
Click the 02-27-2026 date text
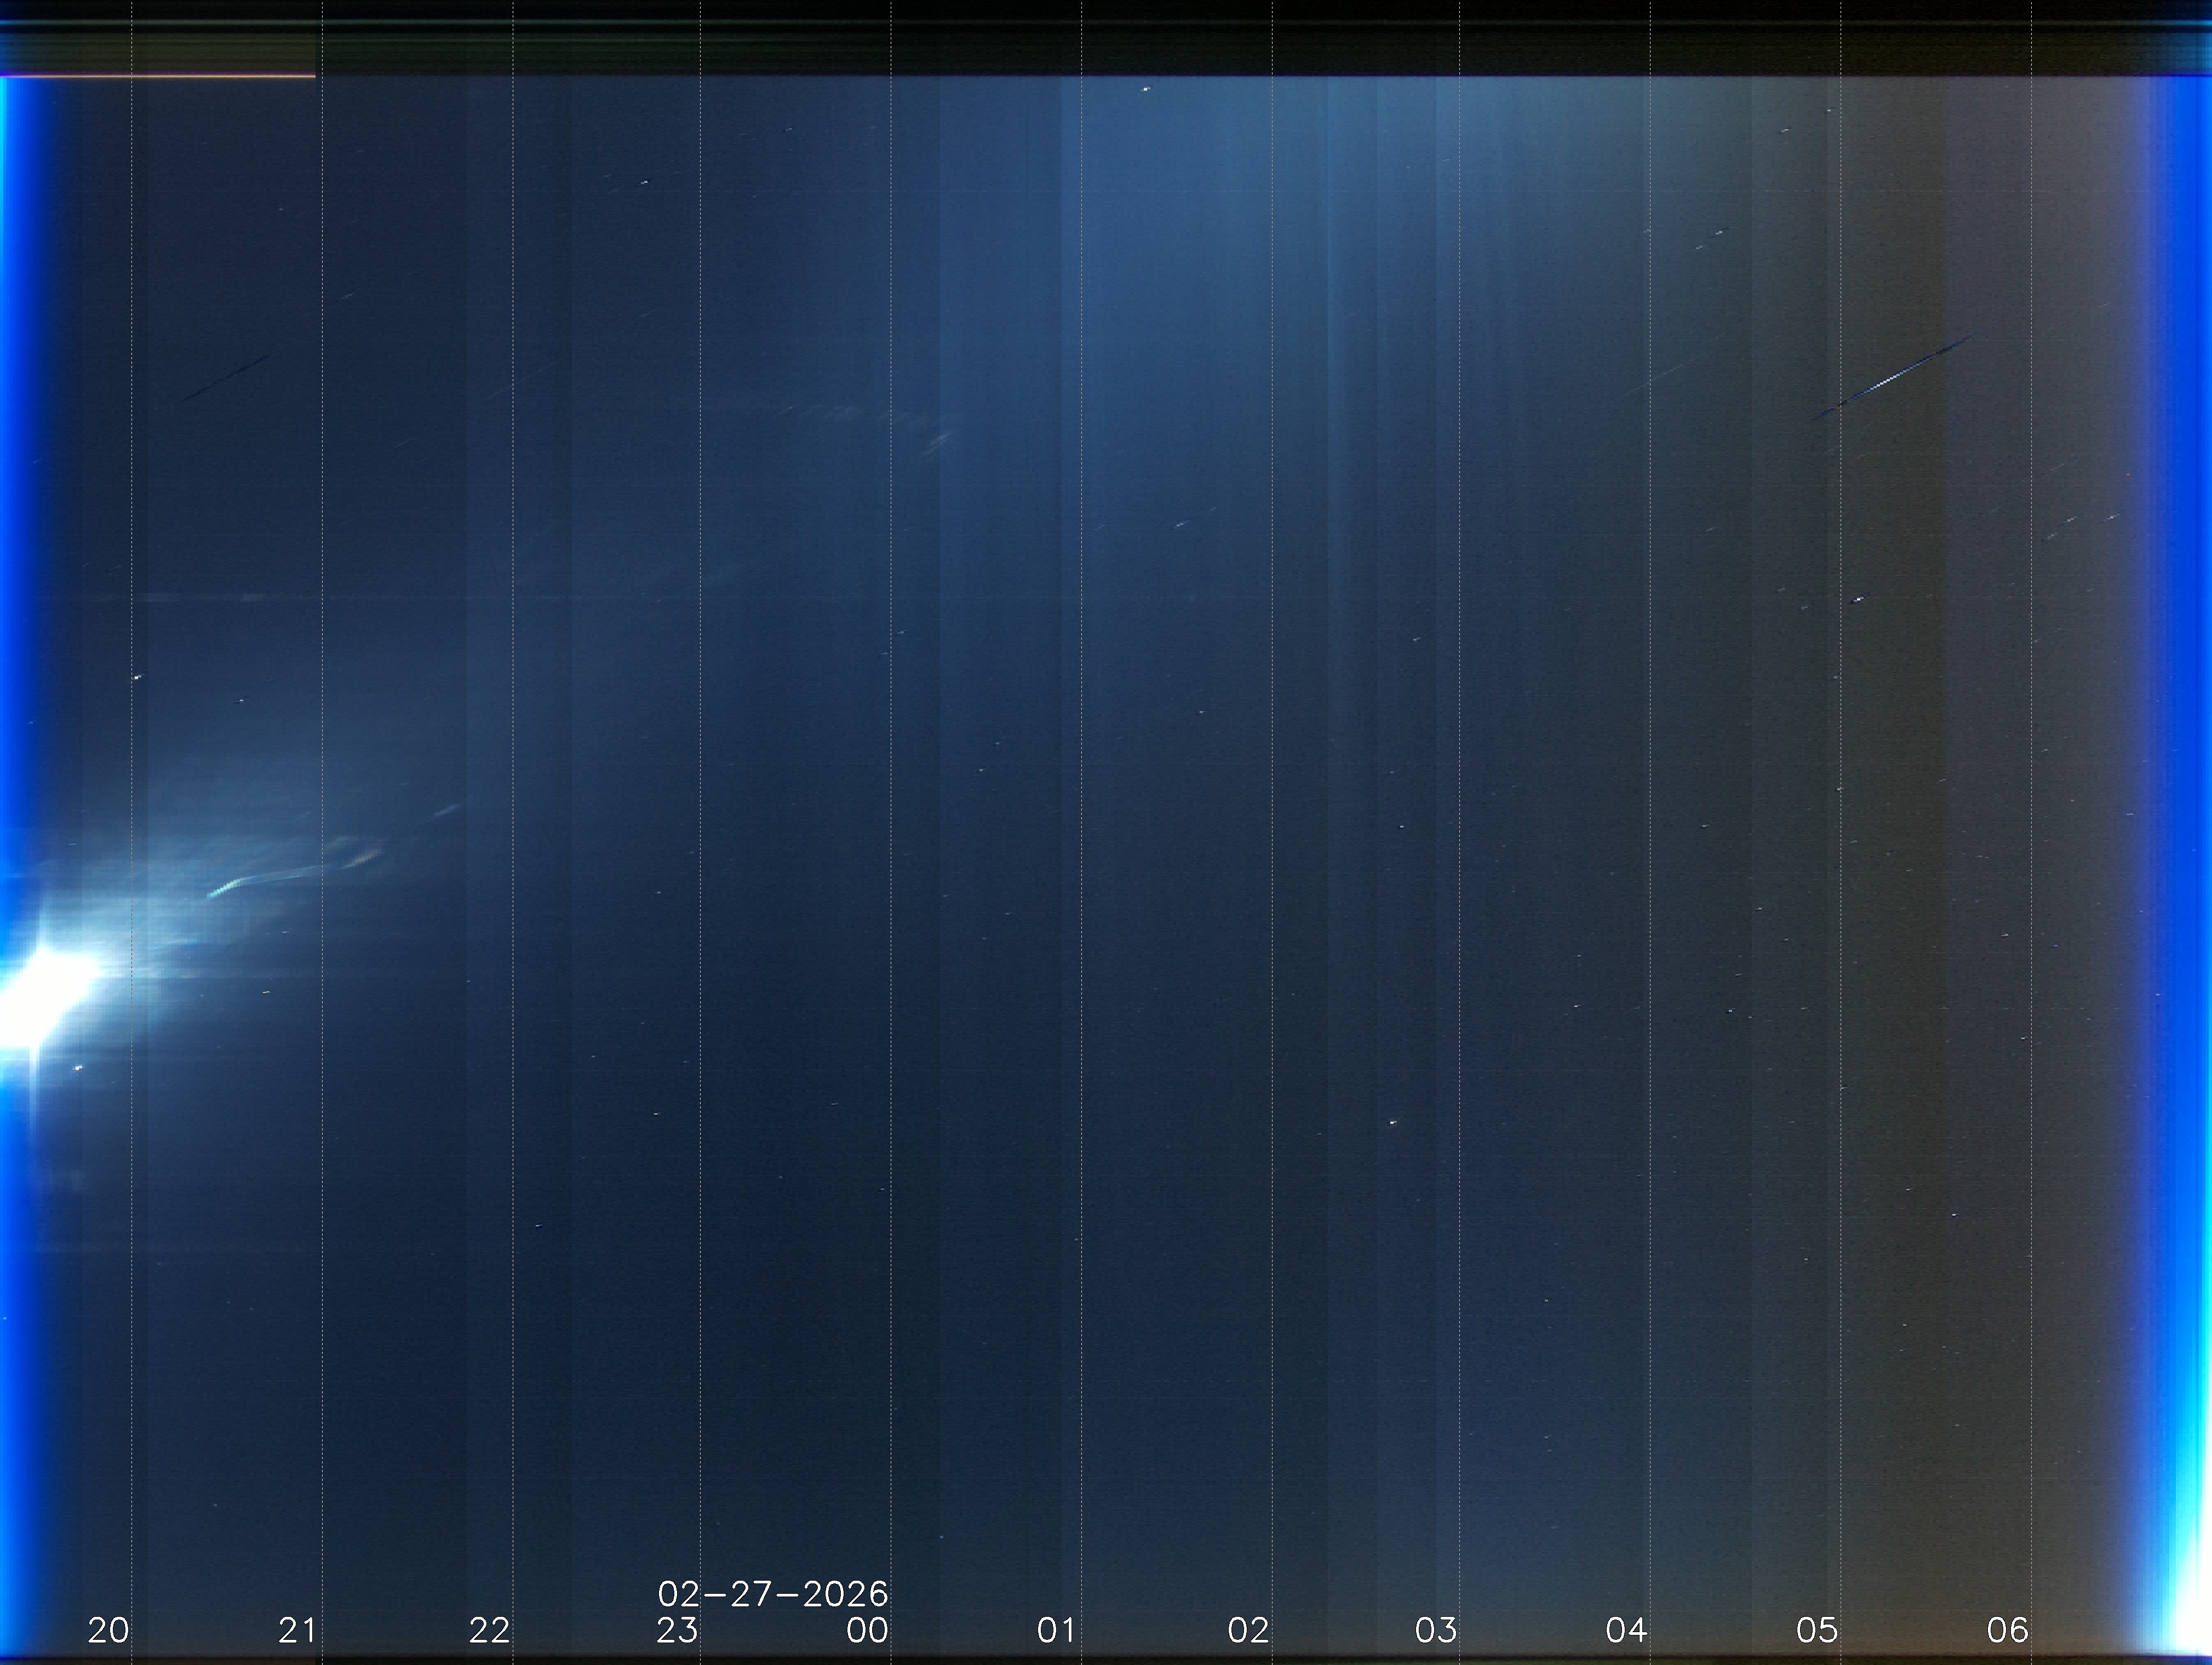pos(773,1594)
